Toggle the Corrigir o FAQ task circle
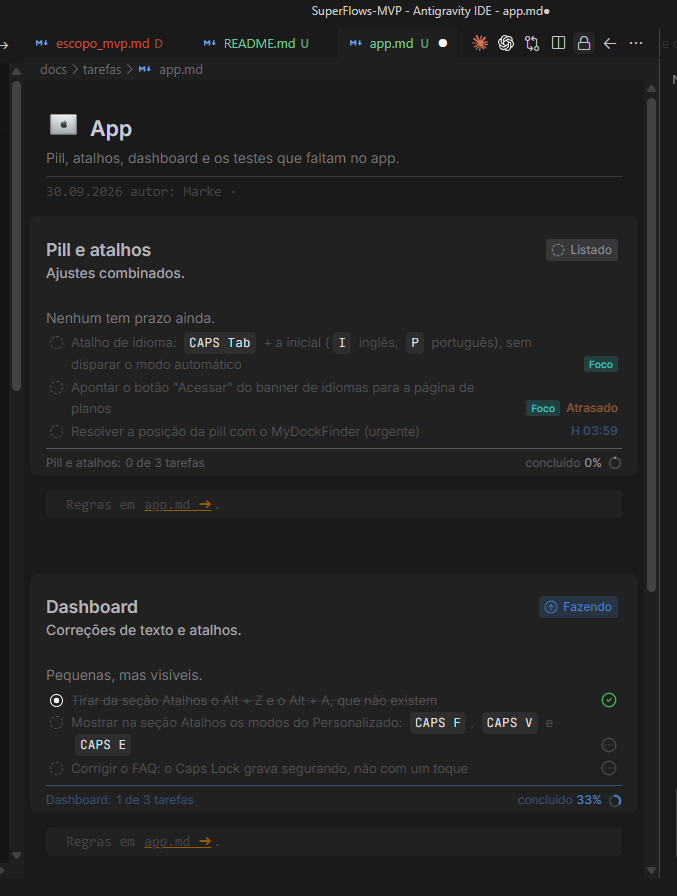The image size is (677, 896). (56, 769)
